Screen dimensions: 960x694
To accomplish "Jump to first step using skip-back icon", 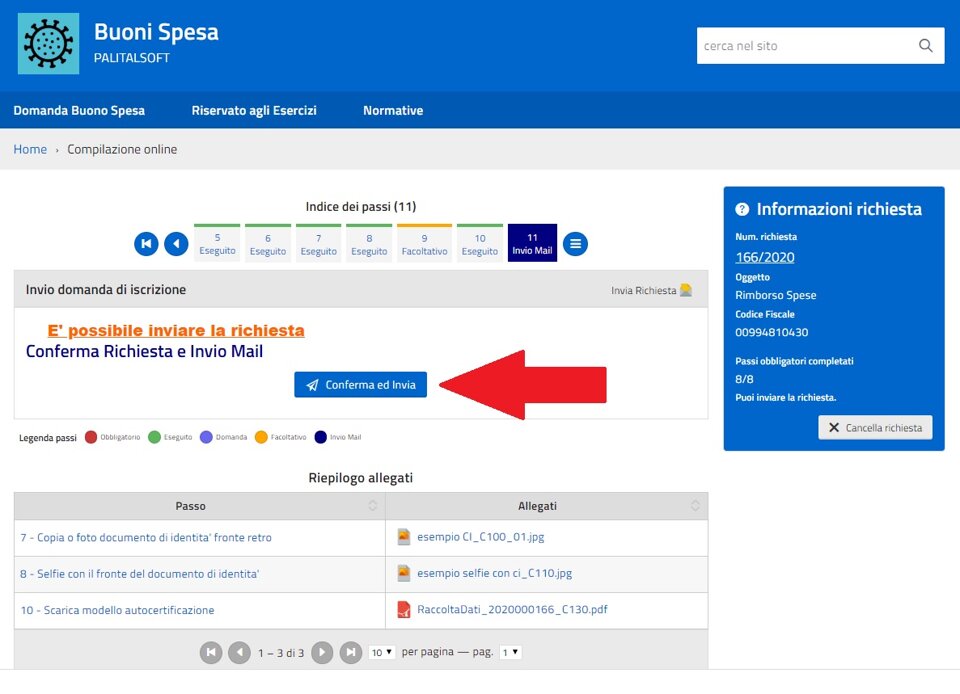I will 147,243.
